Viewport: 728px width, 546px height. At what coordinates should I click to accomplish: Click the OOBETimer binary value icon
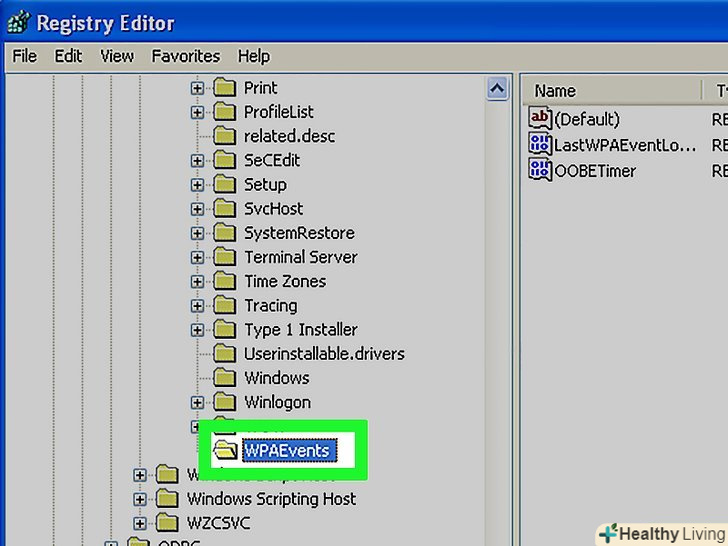pyautogui.click(x=540, y=170)
